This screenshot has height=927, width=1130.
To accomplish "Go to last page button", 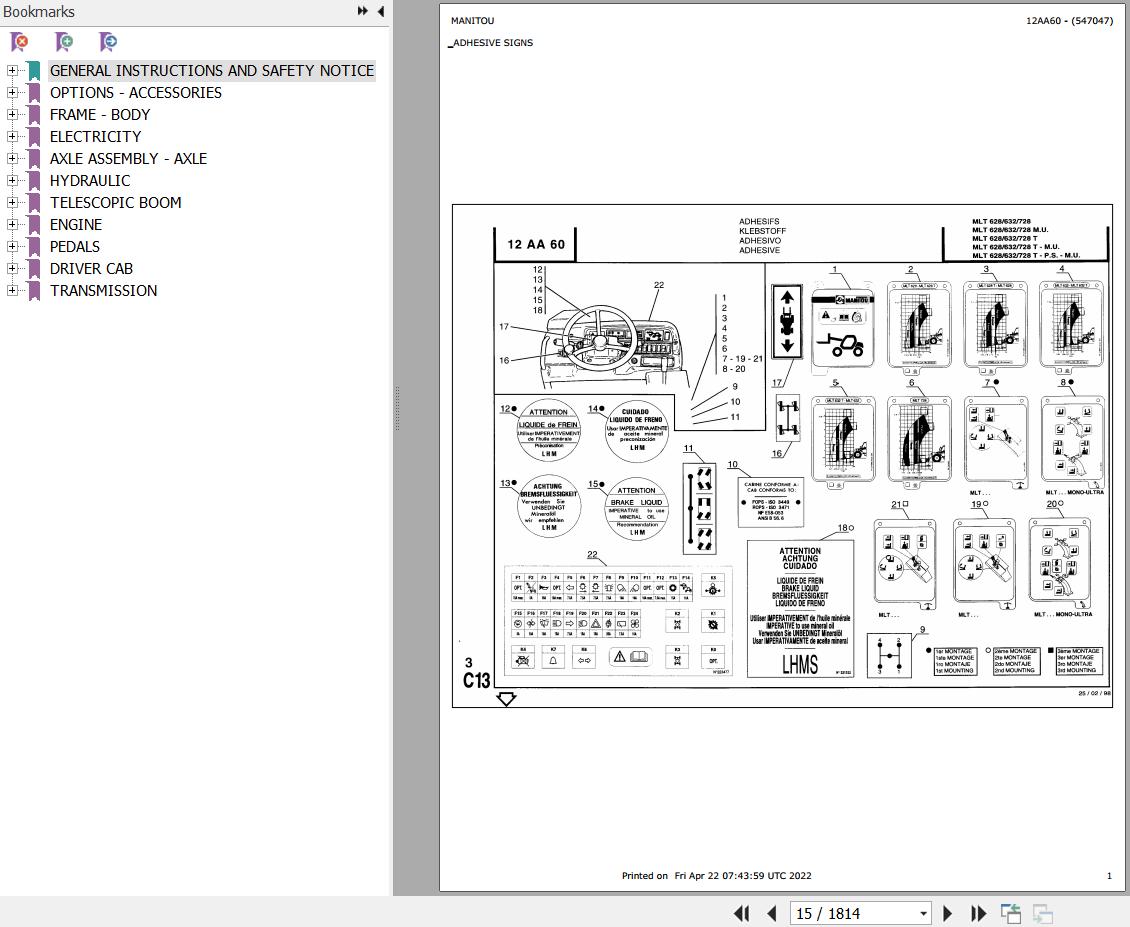I will (978, 913).
